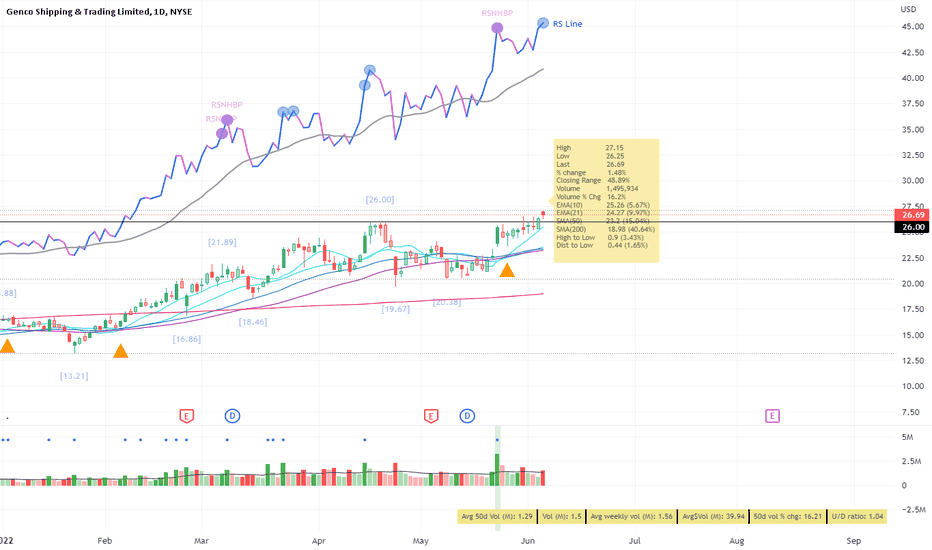932x550 pixels.
Task: Click the 50d vol % chg: 16.21 cell
Action: [788, 516]
